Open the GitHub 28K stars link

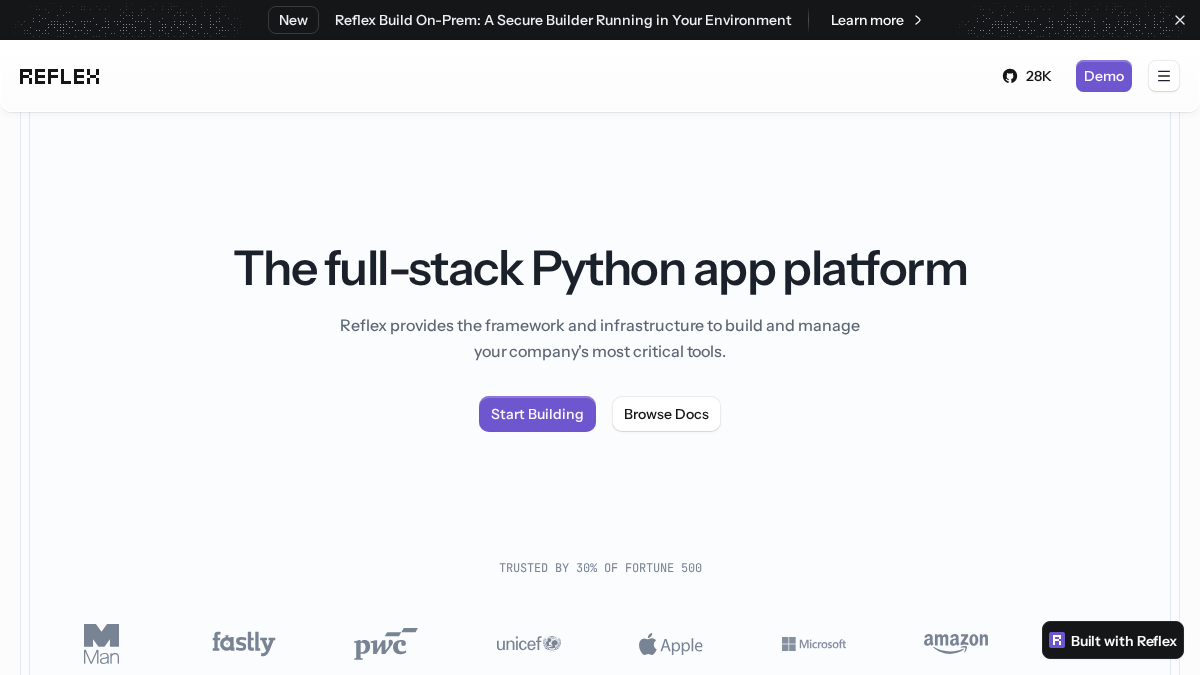coord(1027,76)
